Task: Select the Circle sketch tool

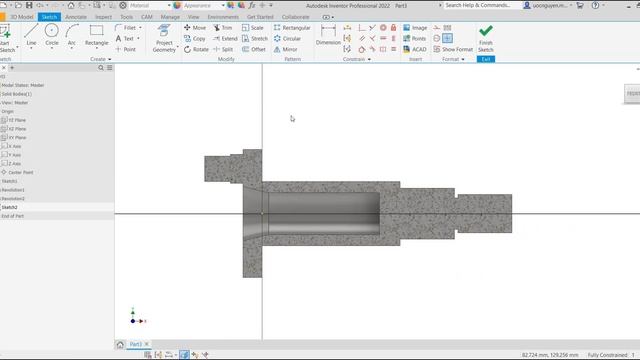Action: coord(51,35)
